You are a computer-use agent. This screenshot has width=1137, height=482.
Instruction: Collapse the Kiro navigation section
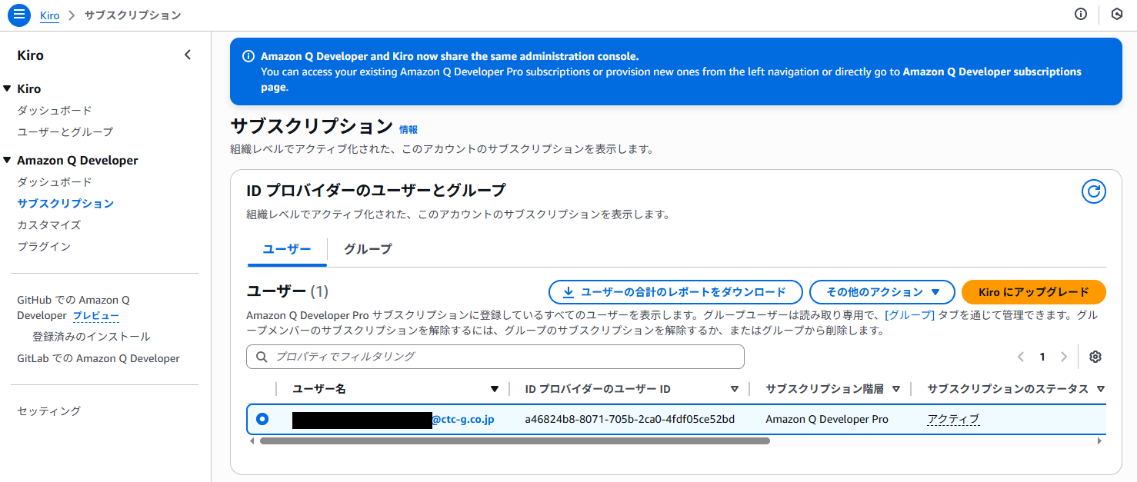click(x=7, y=89)
